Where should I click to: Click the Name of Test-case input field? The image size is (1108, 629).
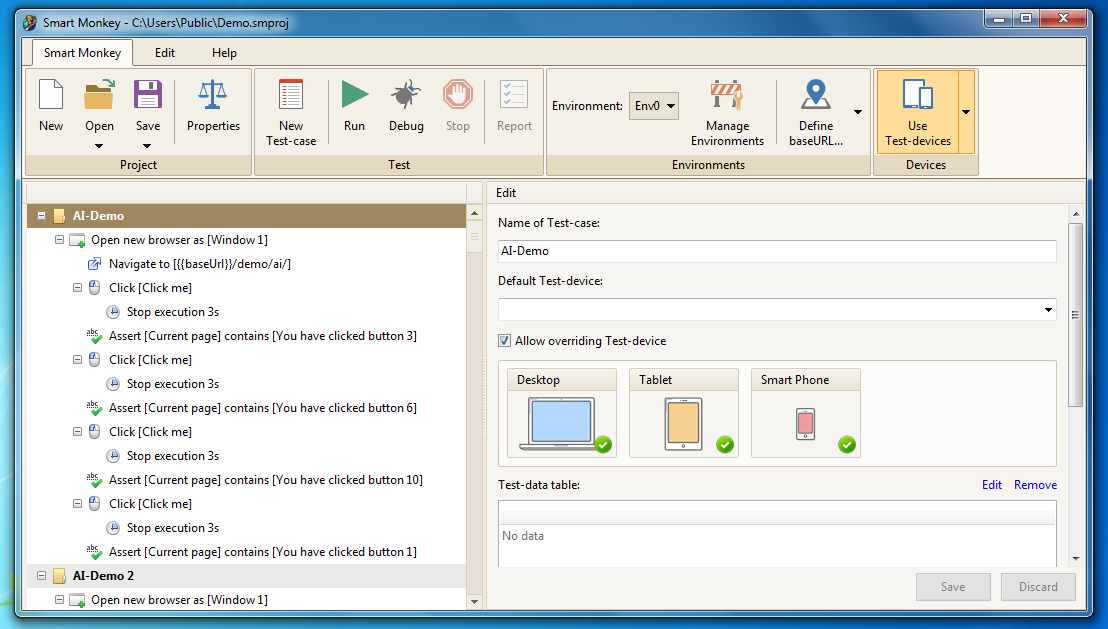777,252
